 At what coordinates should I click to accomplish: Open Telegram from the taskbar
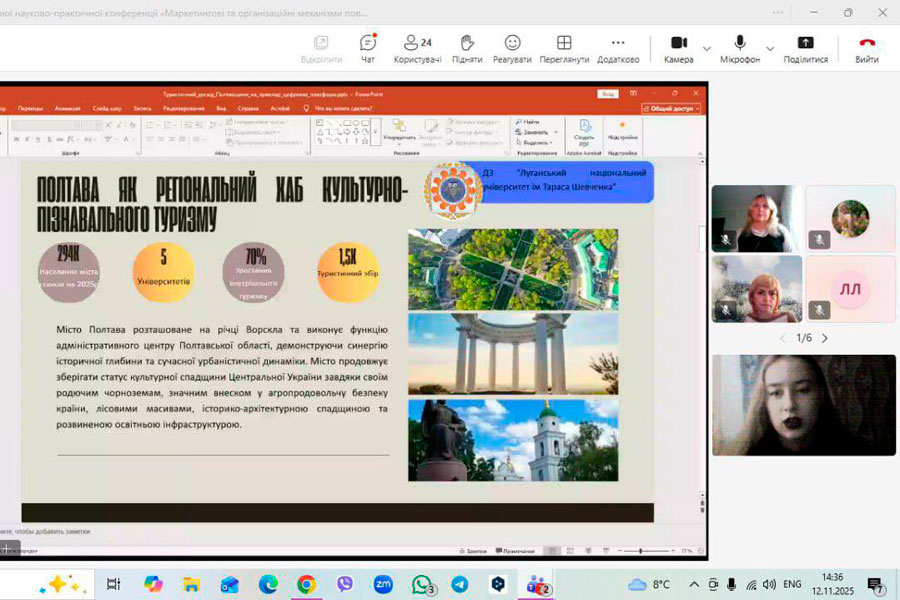459,584
